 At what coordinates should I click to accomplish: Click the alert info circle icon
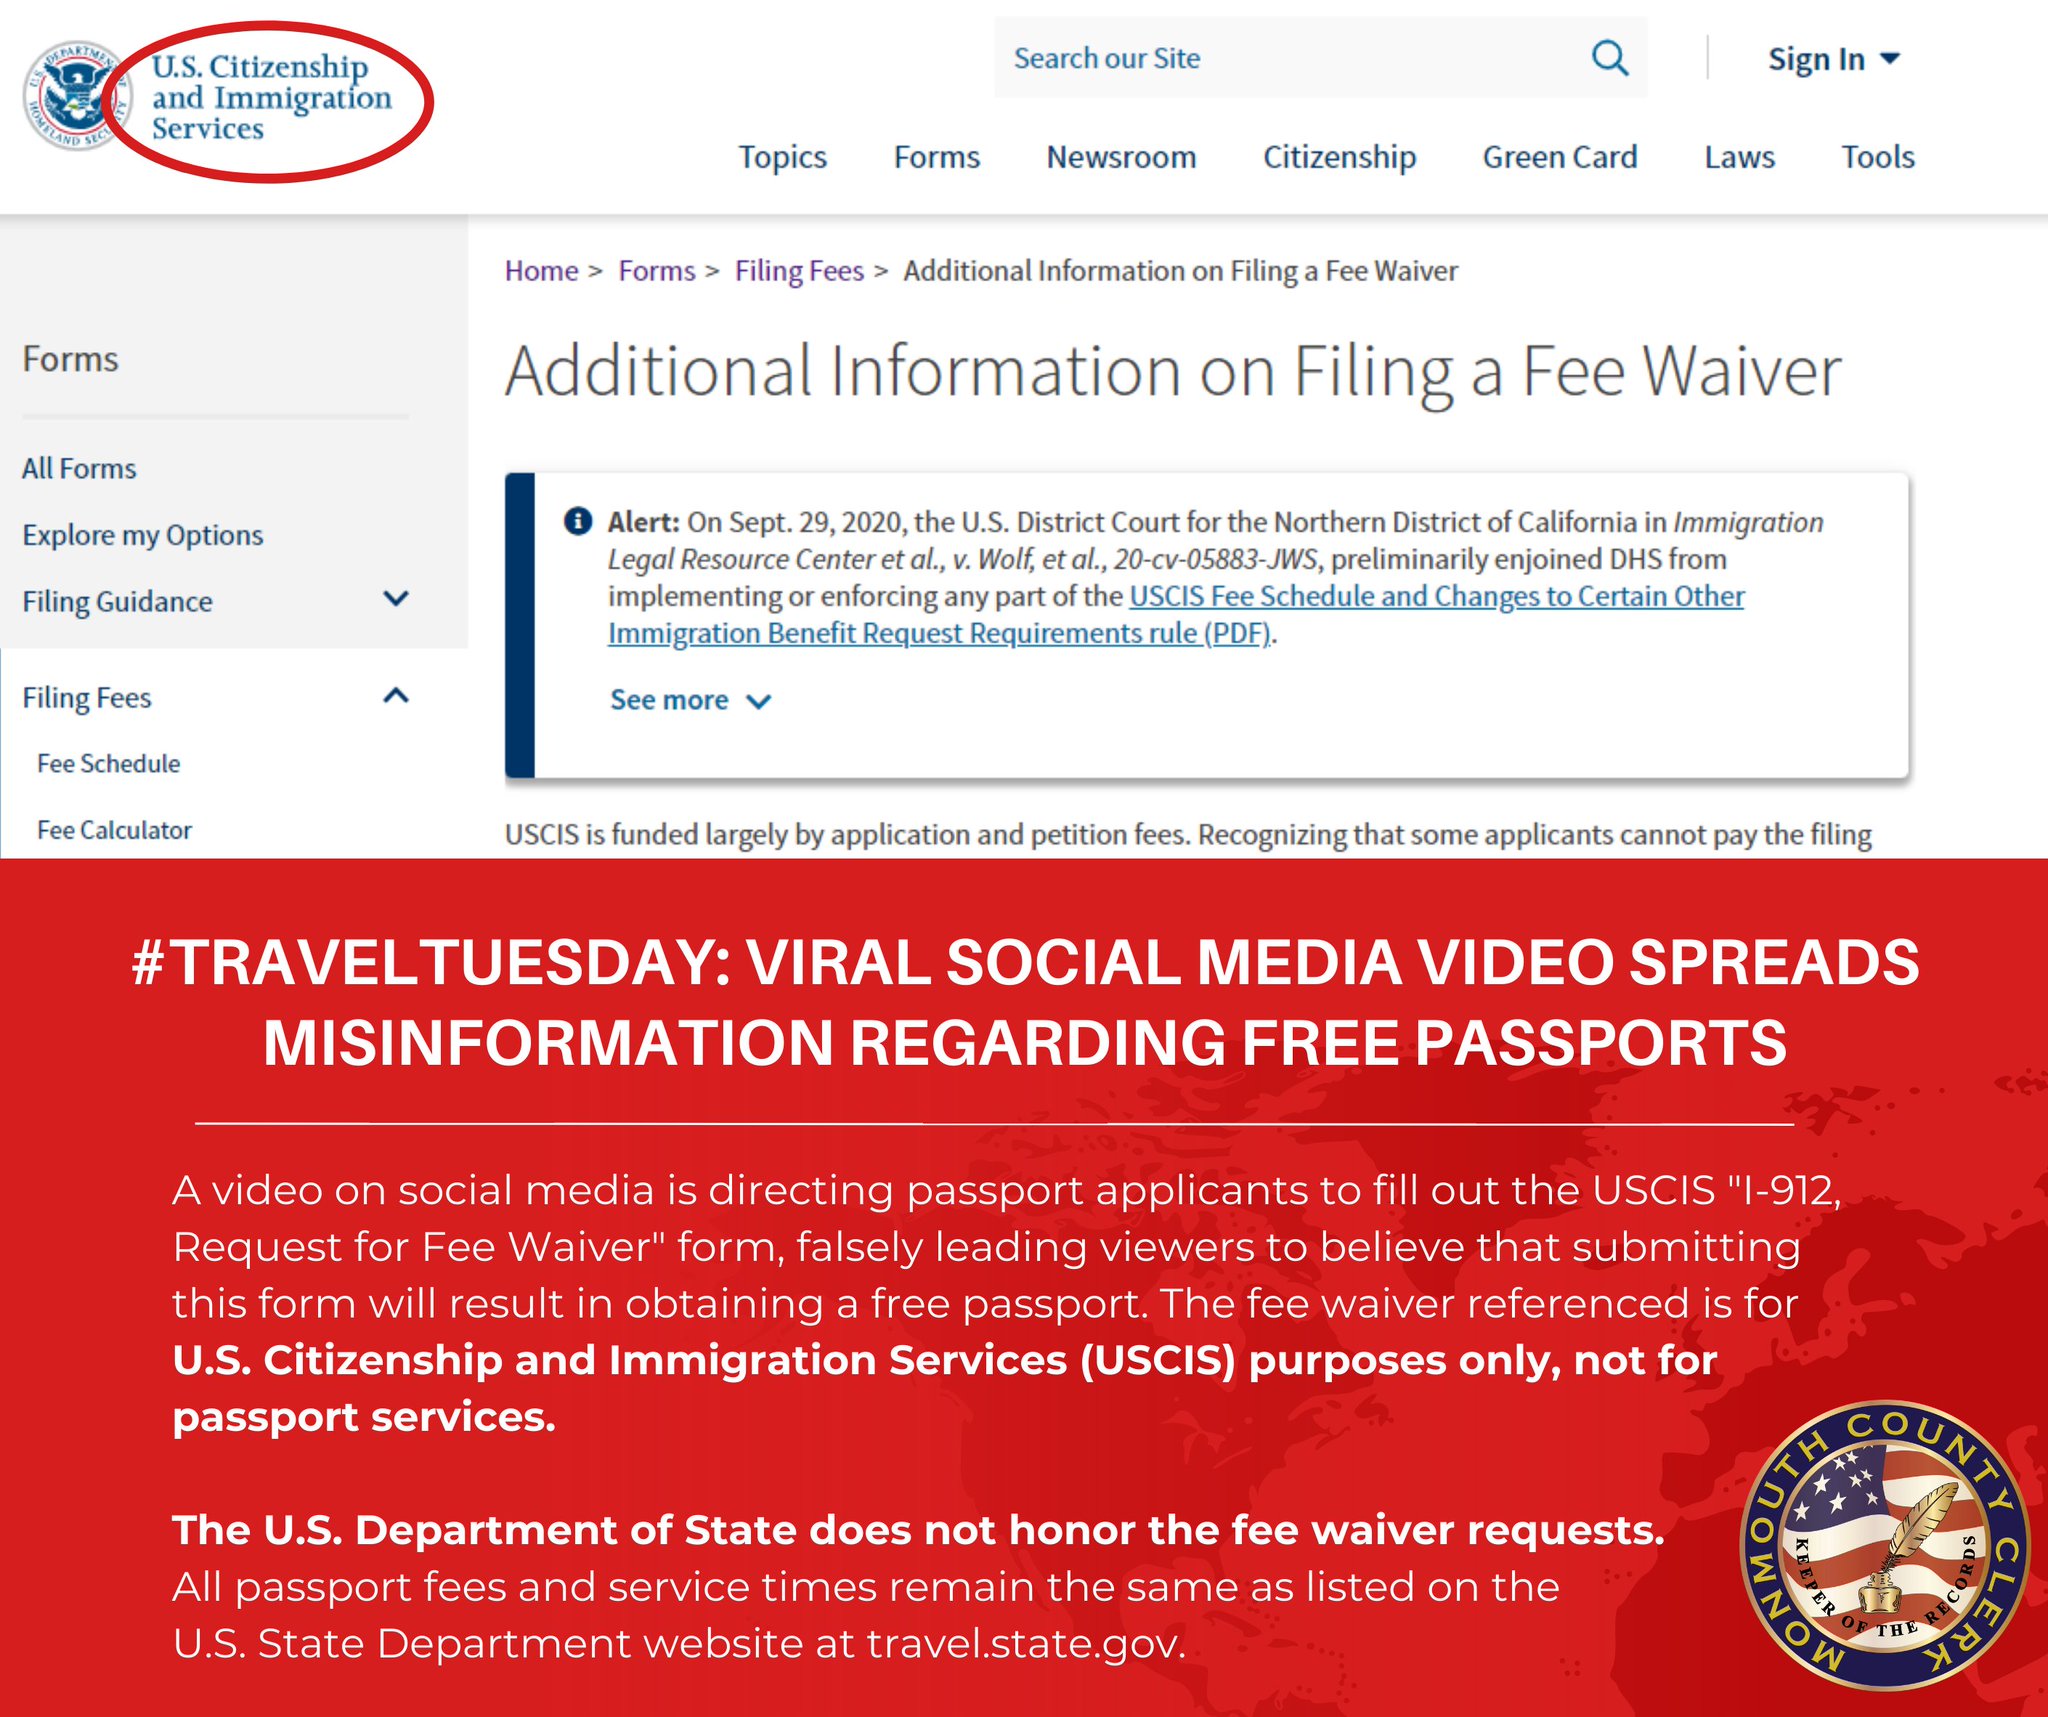(578, 521)
